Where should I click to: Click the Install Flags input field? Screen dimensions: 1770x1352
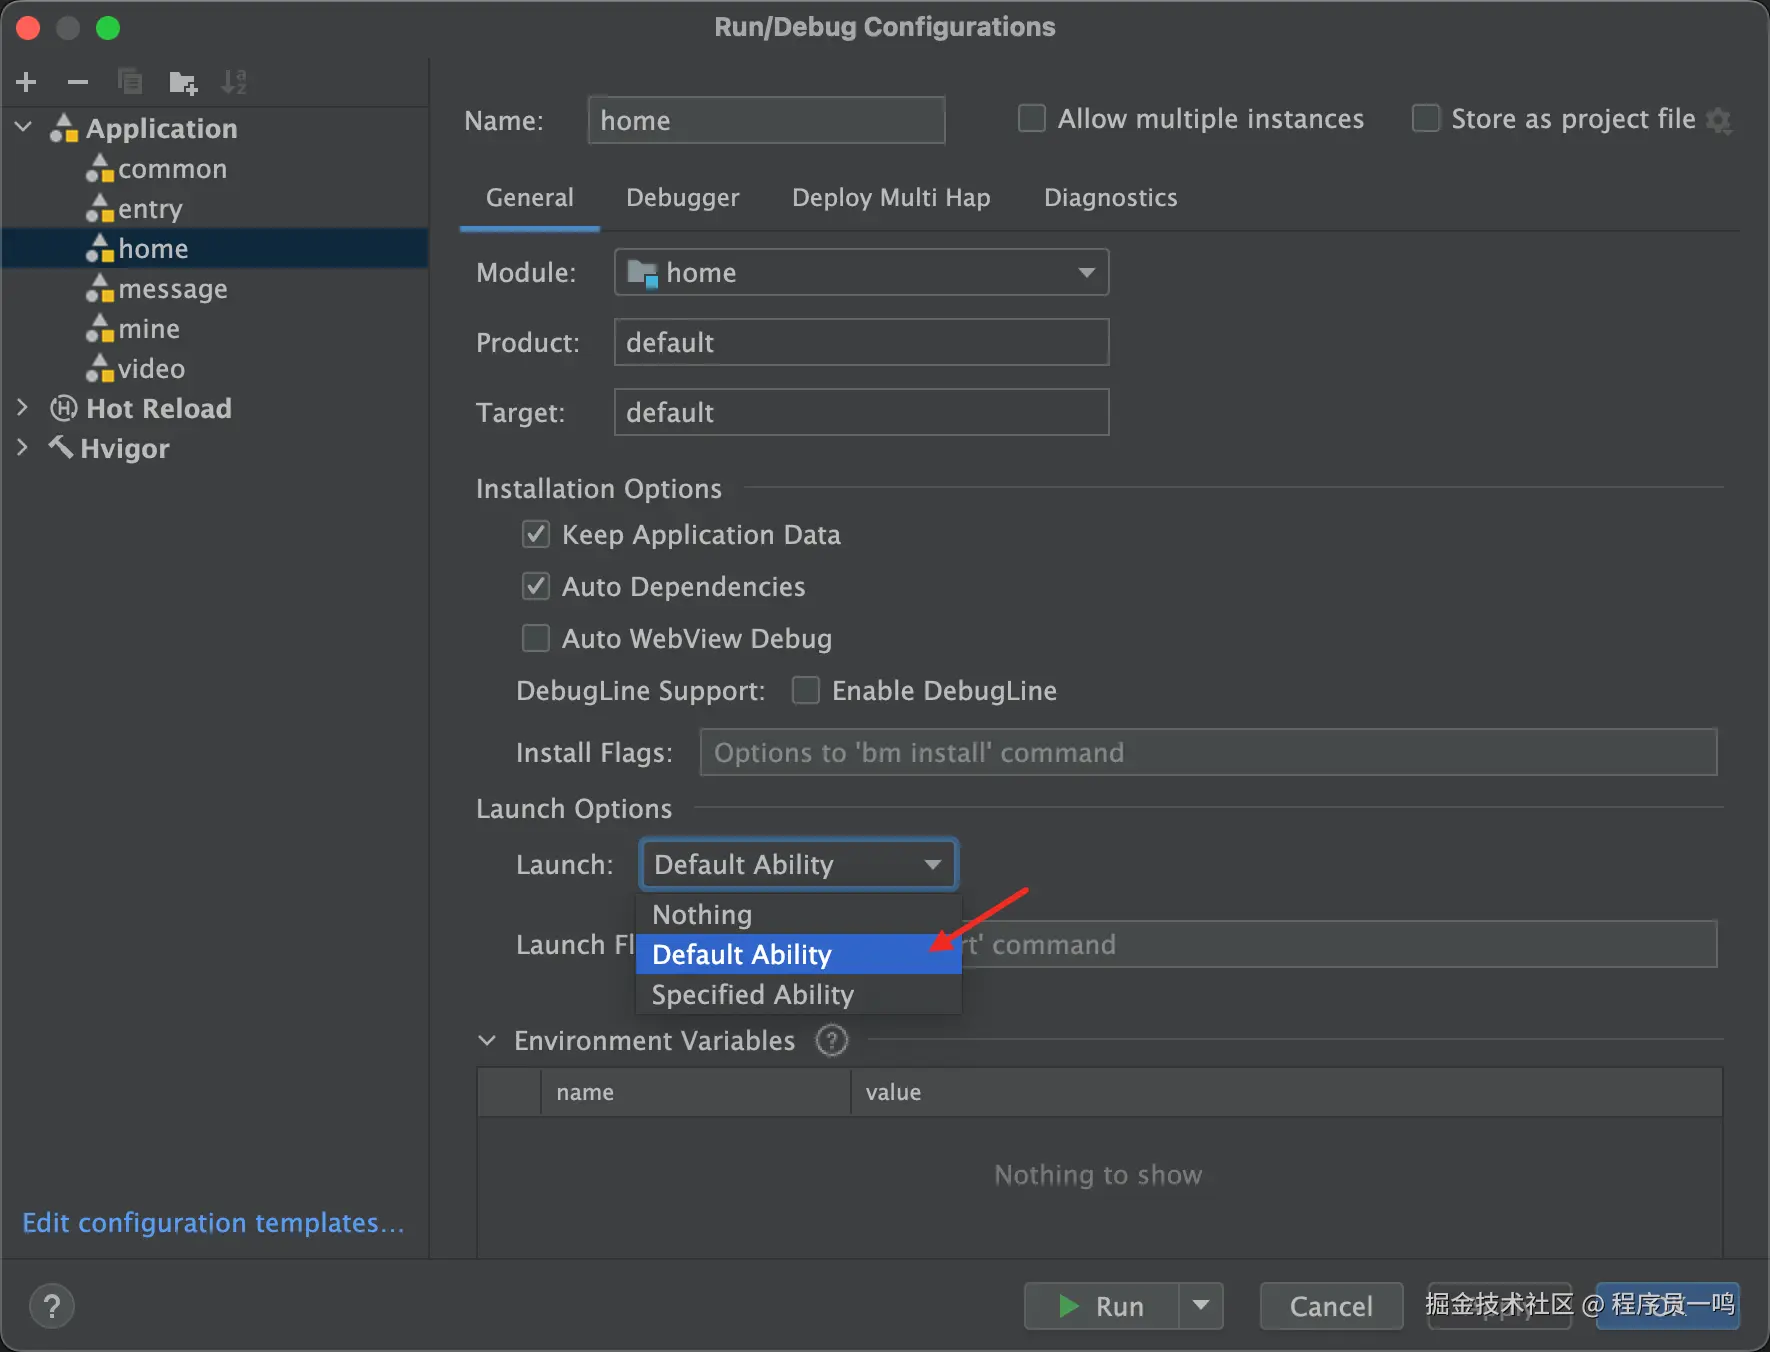point(1207,753)
